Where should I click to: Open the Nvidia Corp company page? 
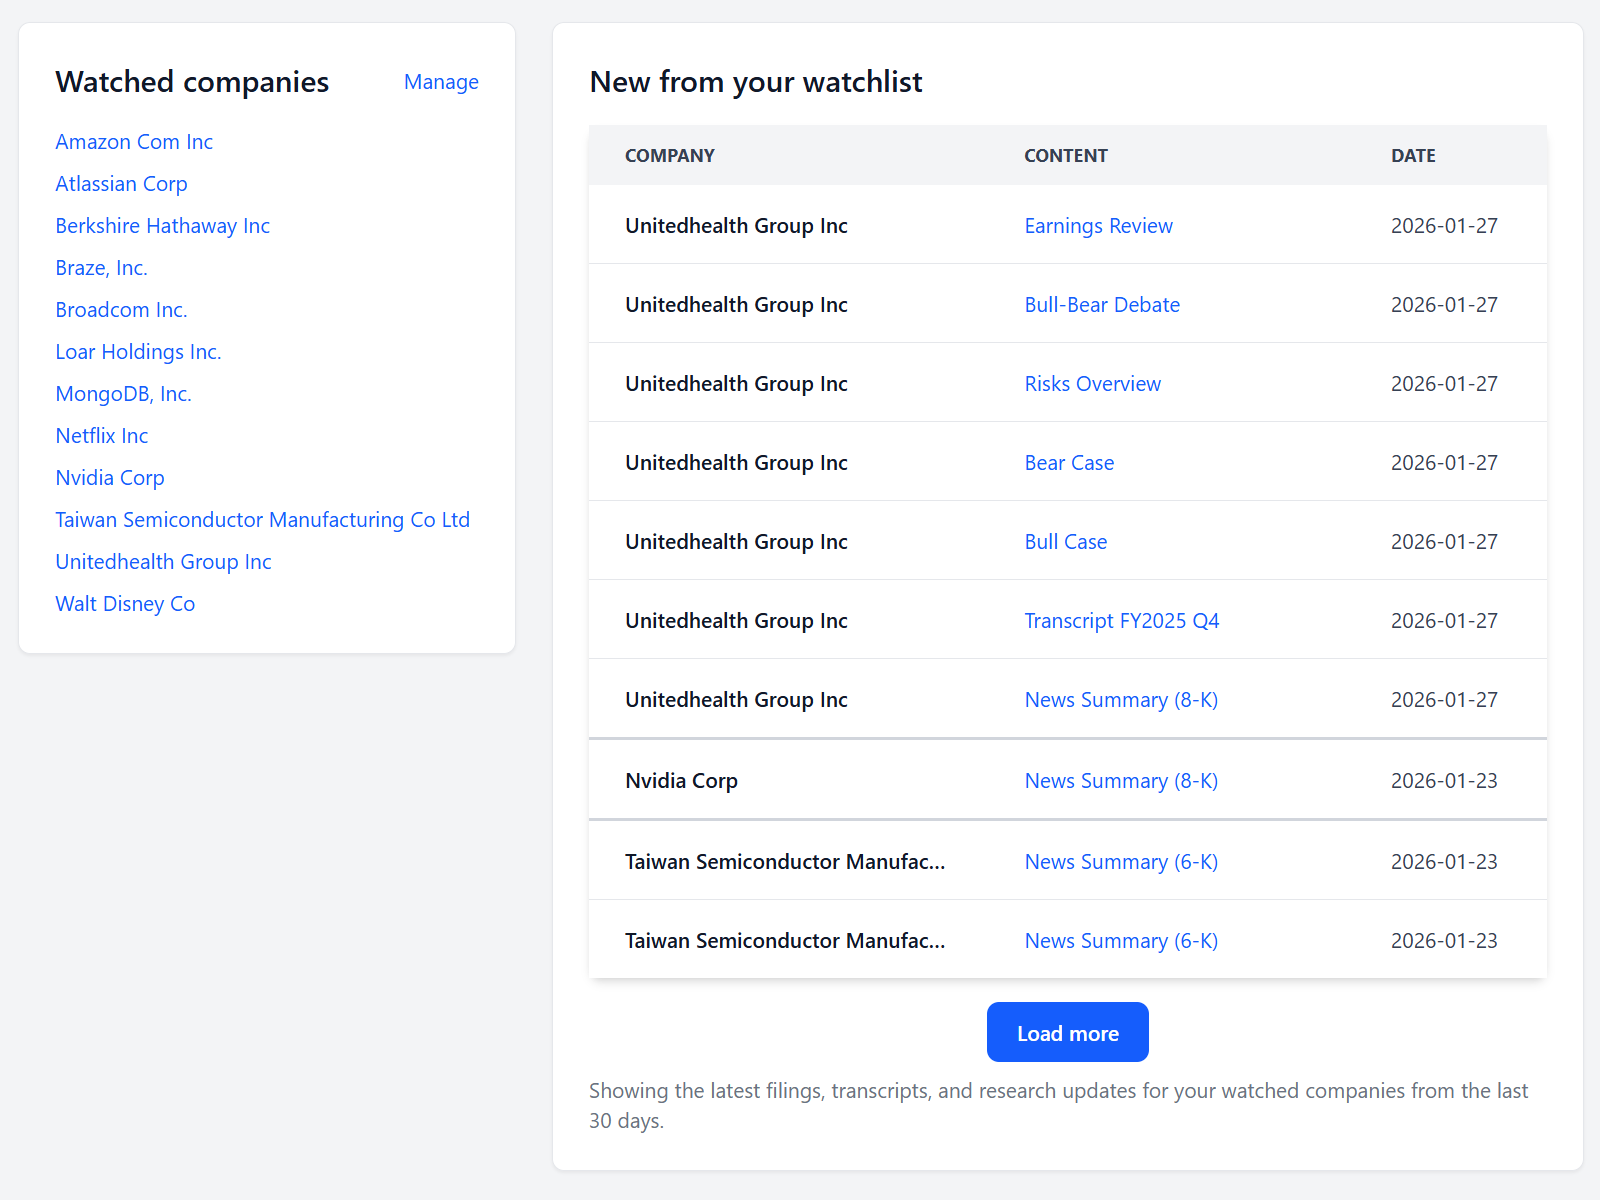point(110,478)
